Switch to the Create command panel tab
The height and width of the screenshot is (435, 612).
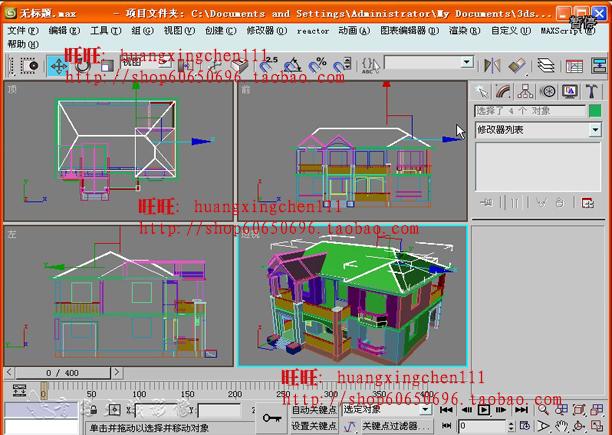pos(482,92)
